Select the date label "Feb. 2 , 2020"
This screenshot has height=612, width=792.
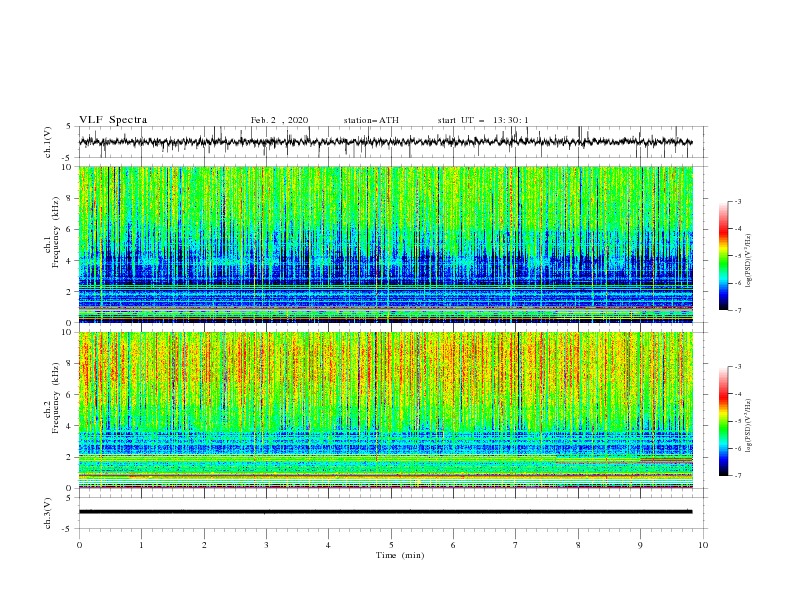pos(279,120)
